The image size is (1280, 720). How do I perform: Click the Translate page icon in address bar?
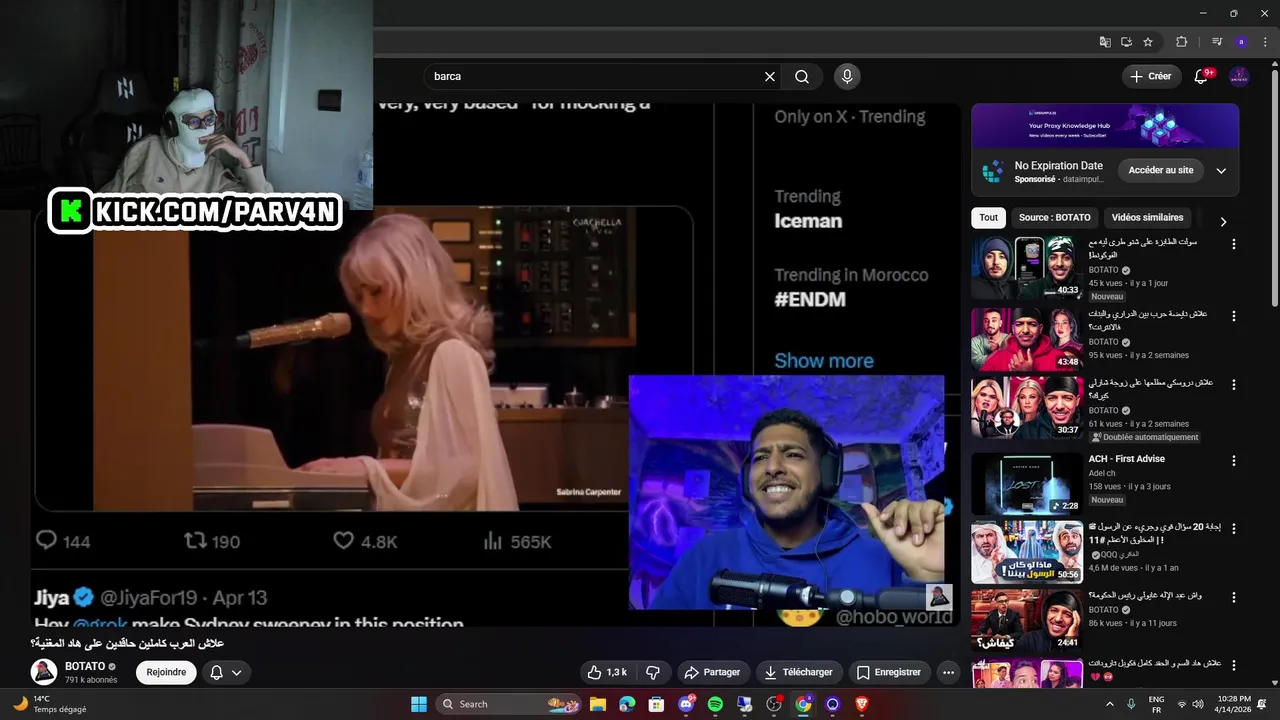pos(1105,42)
